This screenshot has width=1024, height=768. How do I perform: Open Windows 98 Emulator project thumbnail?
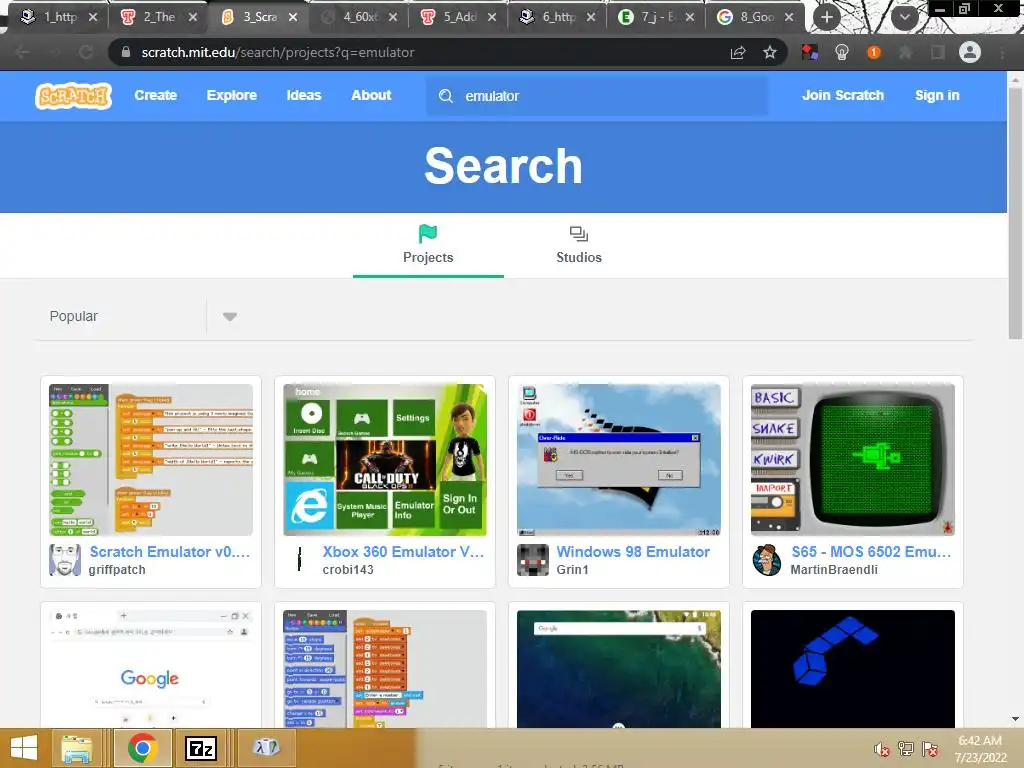click(x=618, y=460)
